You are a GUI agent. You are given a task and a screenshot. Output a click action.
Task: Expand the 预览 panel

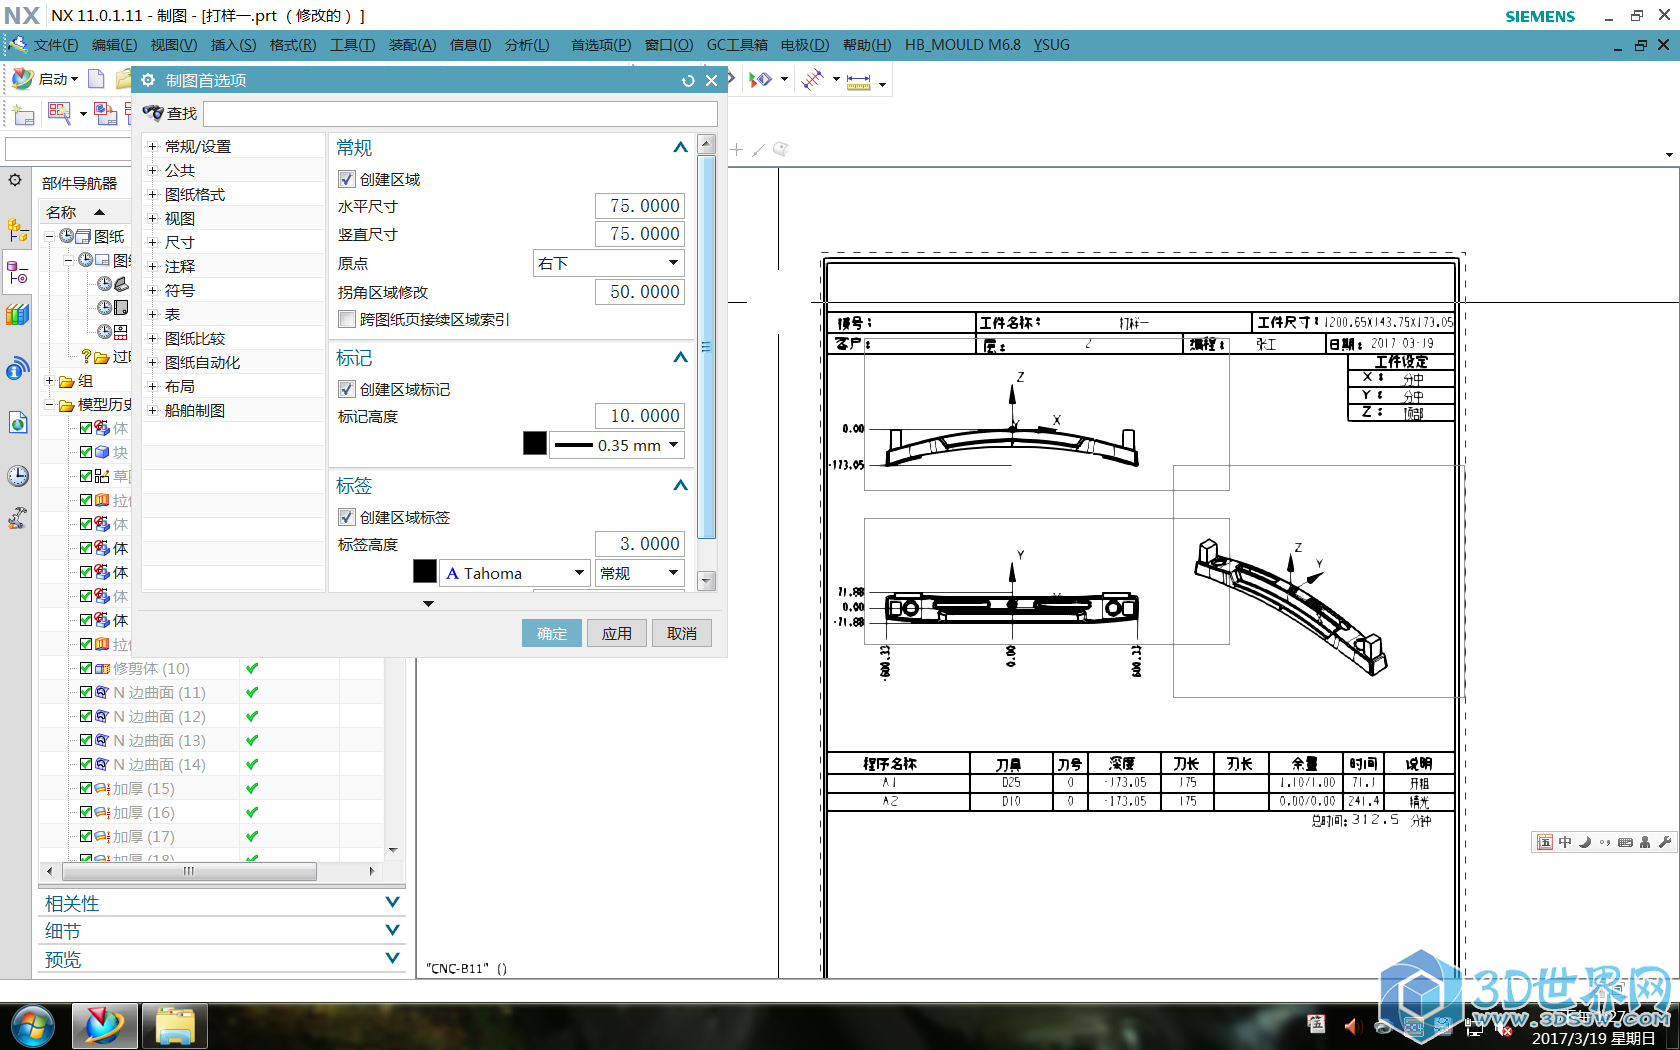[x=392, y=958]
